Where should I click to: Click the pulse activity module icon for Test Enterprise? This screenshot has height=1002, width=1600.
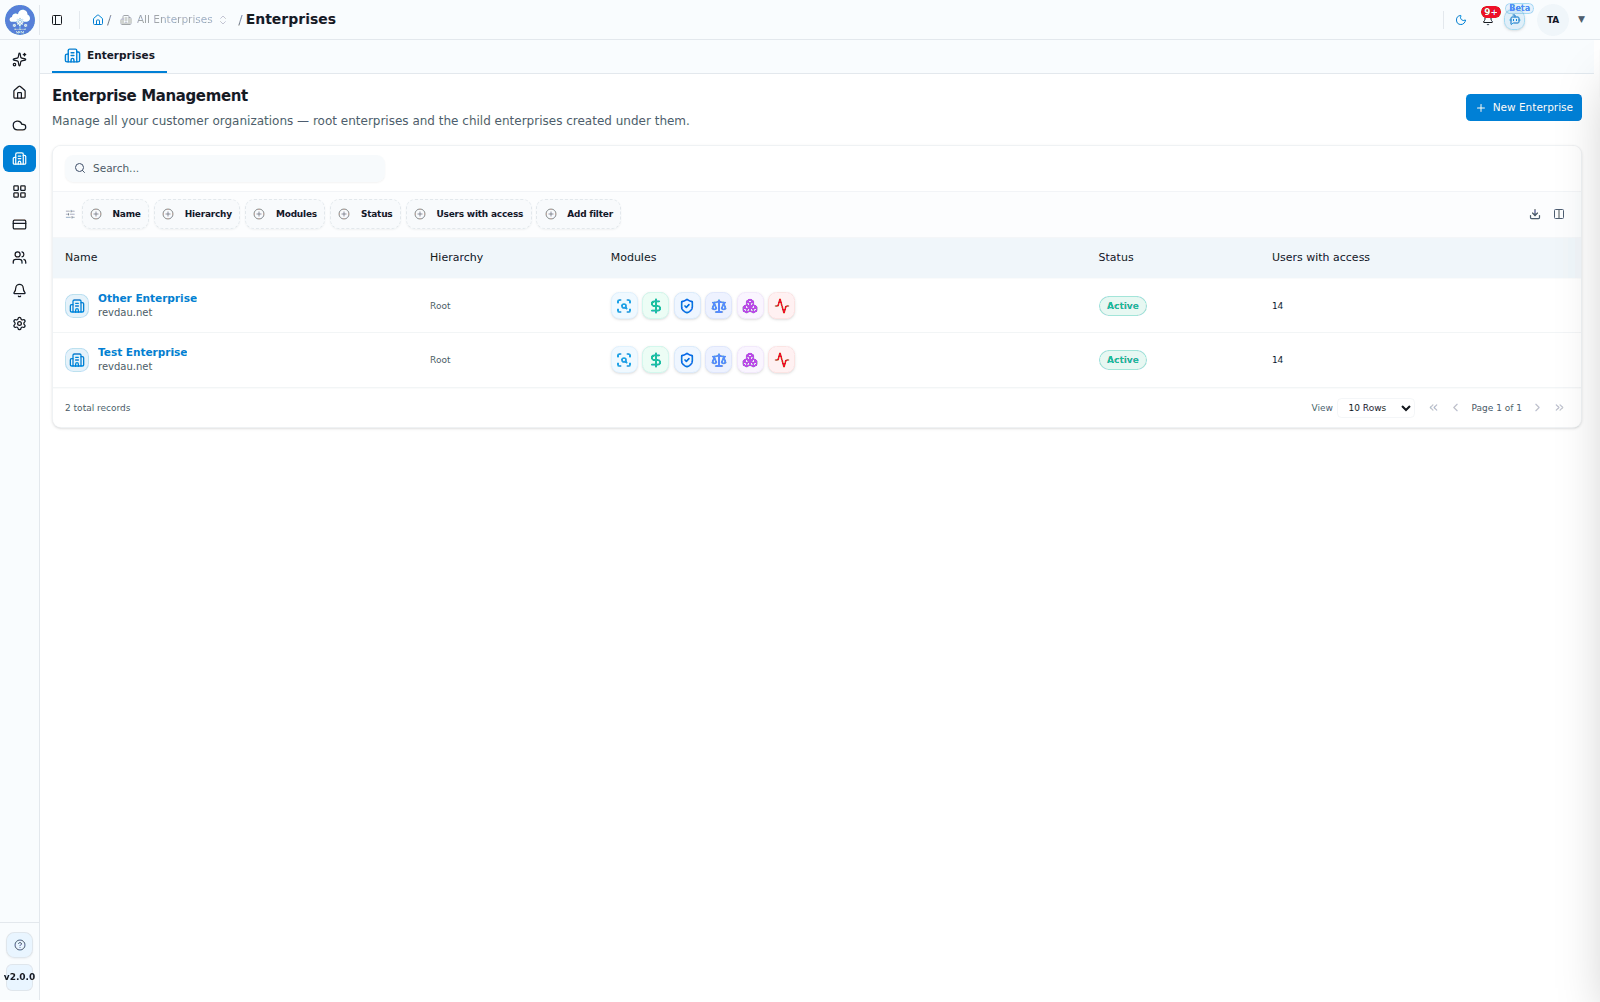[782, 360]
